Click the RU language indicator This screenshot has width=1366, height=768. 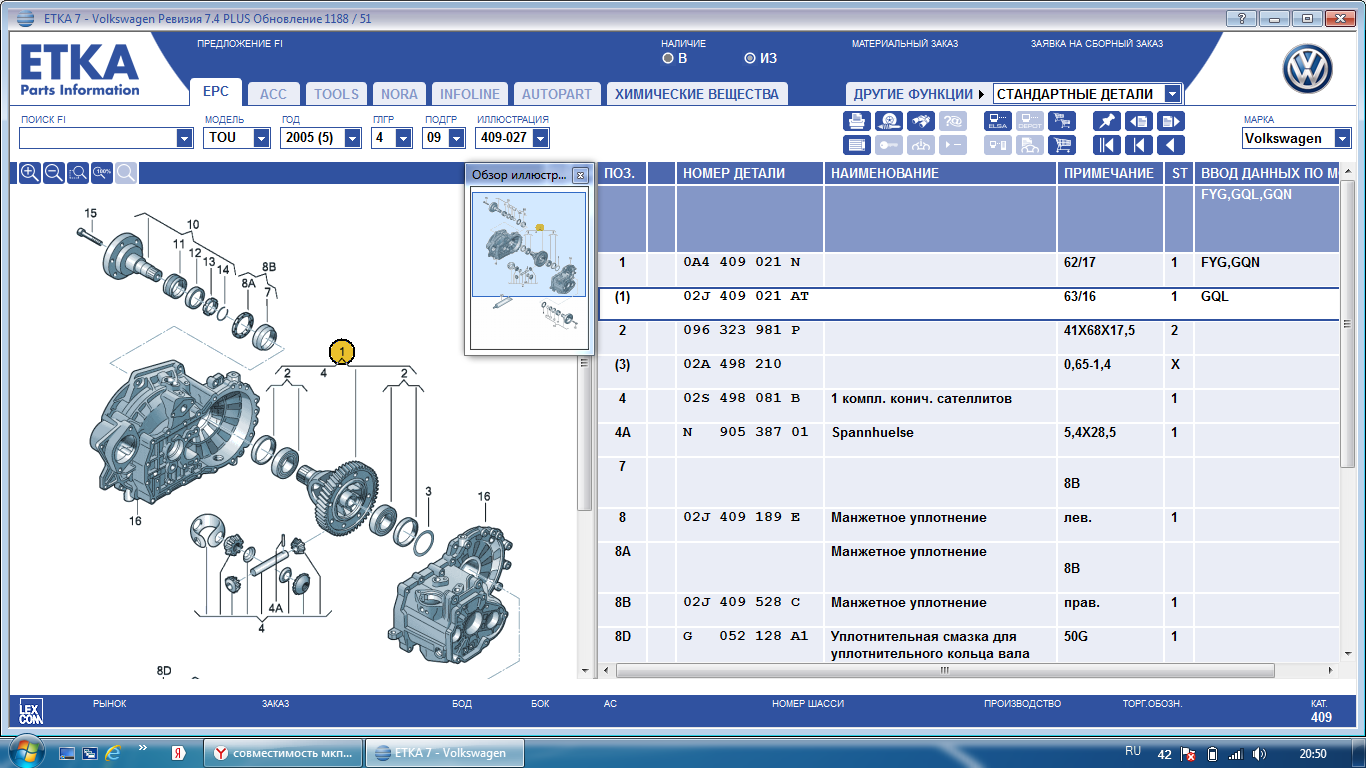(1133, 751)
